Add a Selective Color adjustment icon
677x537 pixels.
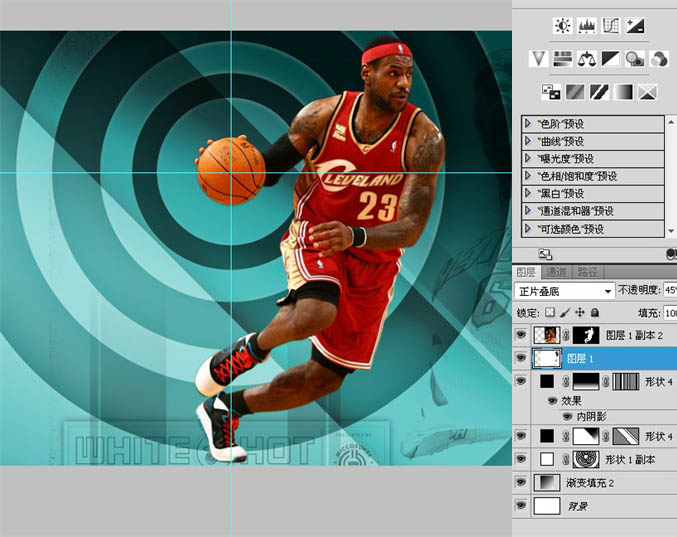click(648, 92)
